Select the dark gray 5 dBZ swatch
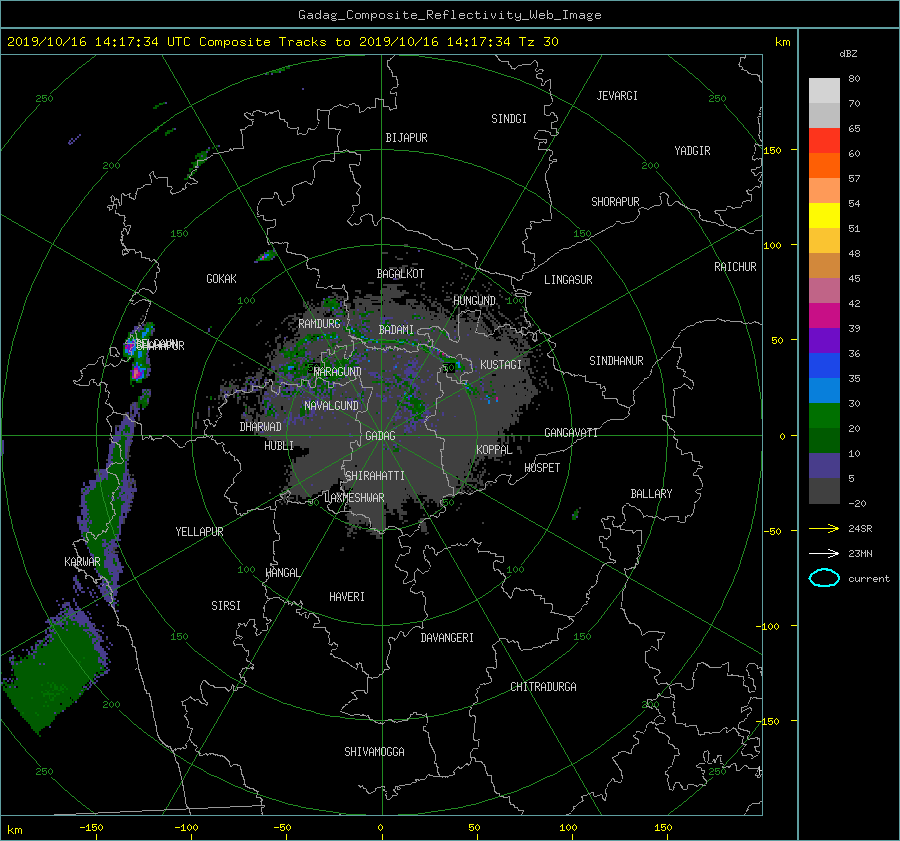The height and width of the screenshot is (841, 900). (x=824, y=490)
